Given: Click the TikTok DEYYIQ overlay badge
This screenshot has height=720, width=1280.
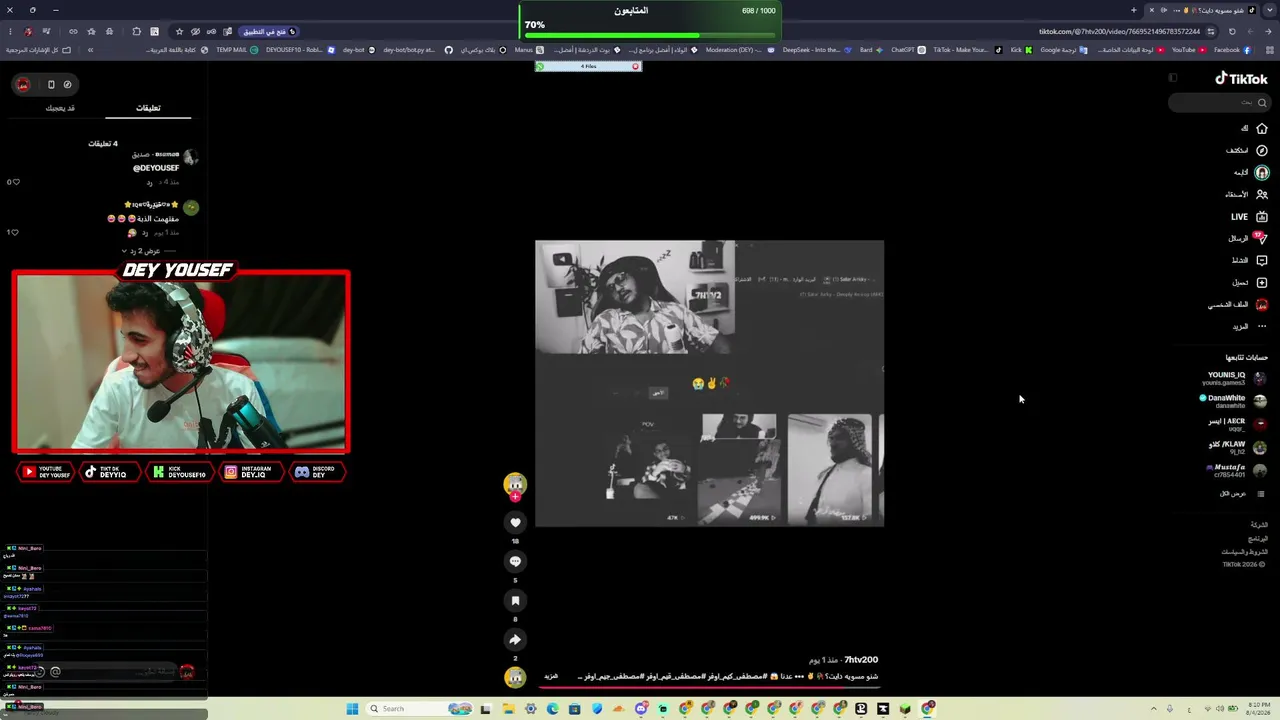Looking at the screenshot, I should tap(108, 472).
